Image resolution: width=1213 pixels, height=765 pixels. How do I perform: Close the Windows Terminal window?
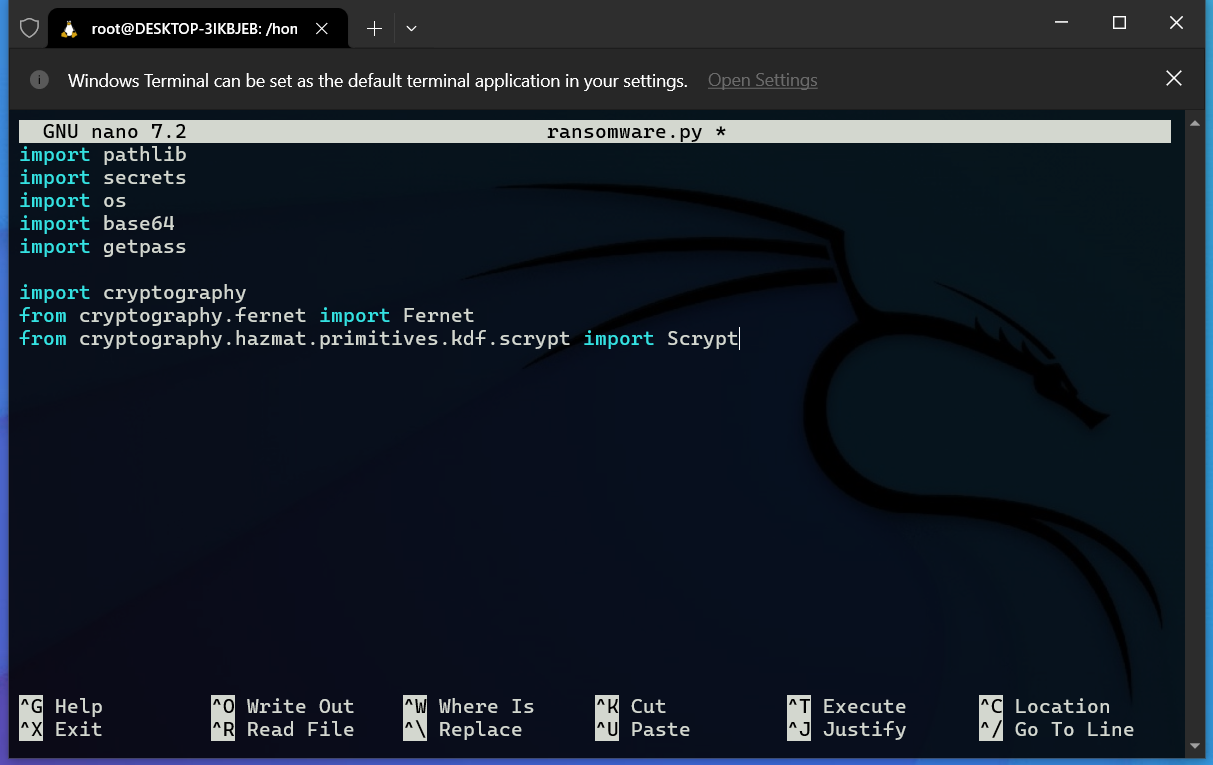pos(1175,23)
